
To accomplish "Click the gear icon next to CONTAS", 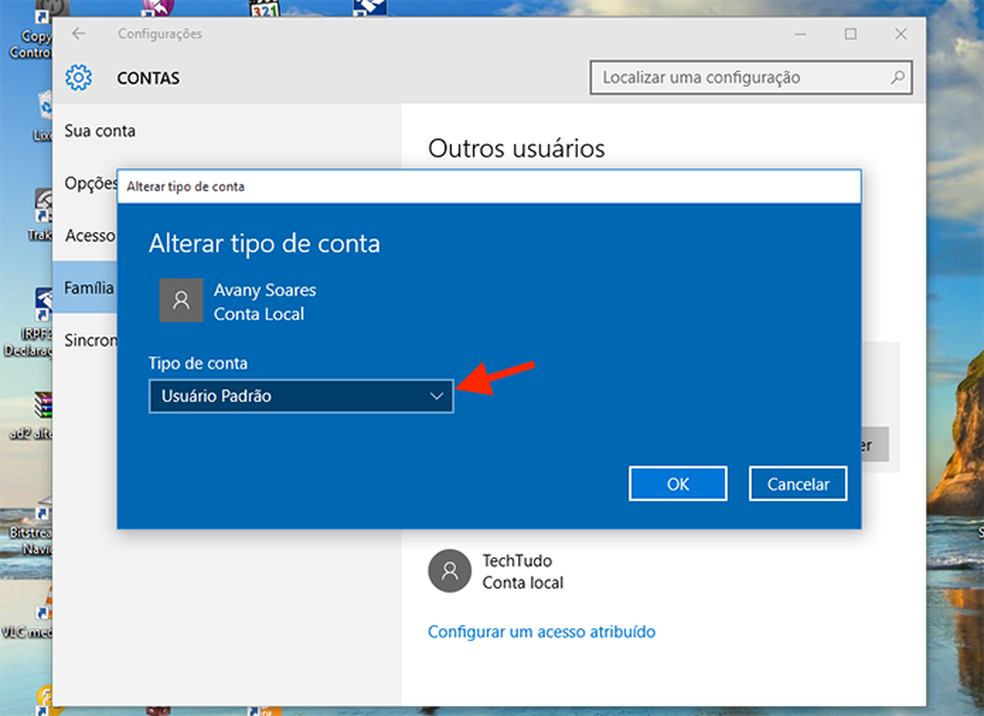I will (78, 78).
